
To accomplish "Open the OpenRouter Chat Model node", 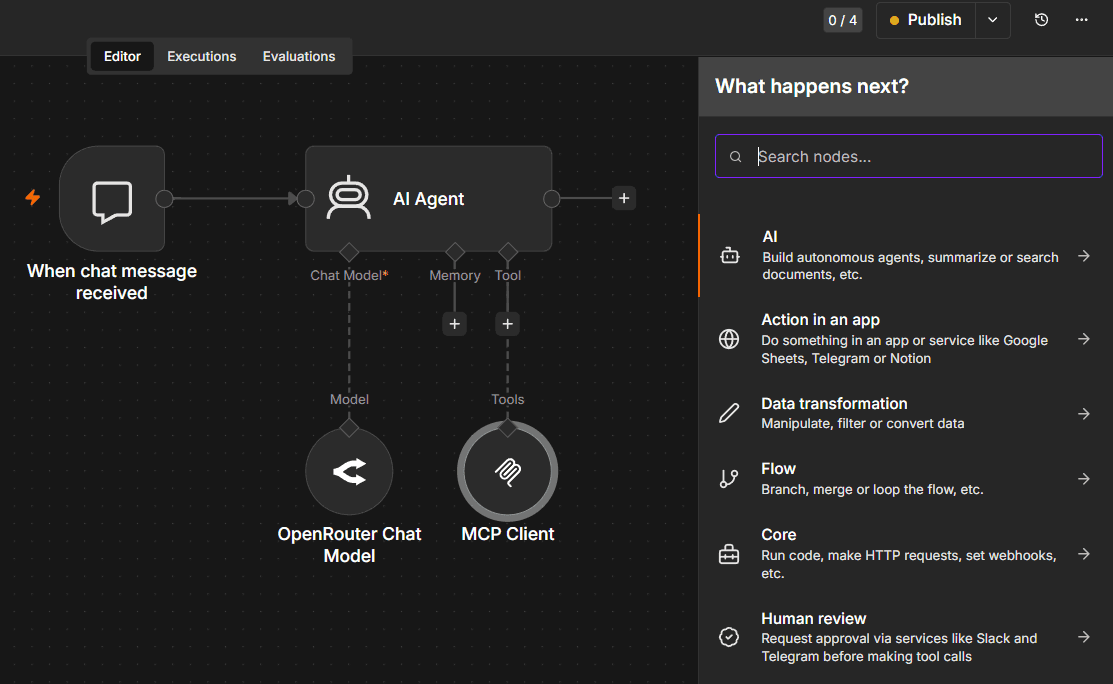I will click(x=349, y=471).
